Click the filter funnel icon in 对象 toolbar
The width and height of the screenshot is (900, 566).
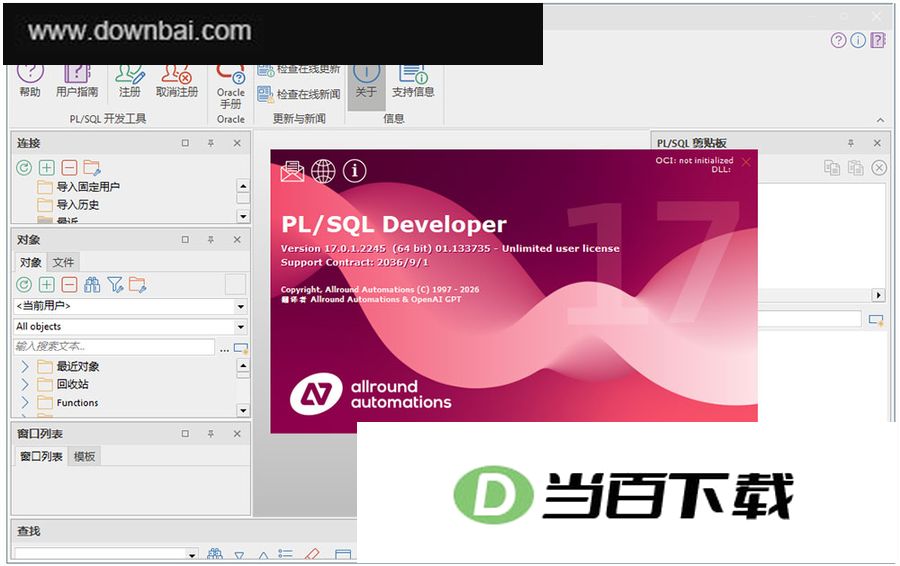(115, 285)
